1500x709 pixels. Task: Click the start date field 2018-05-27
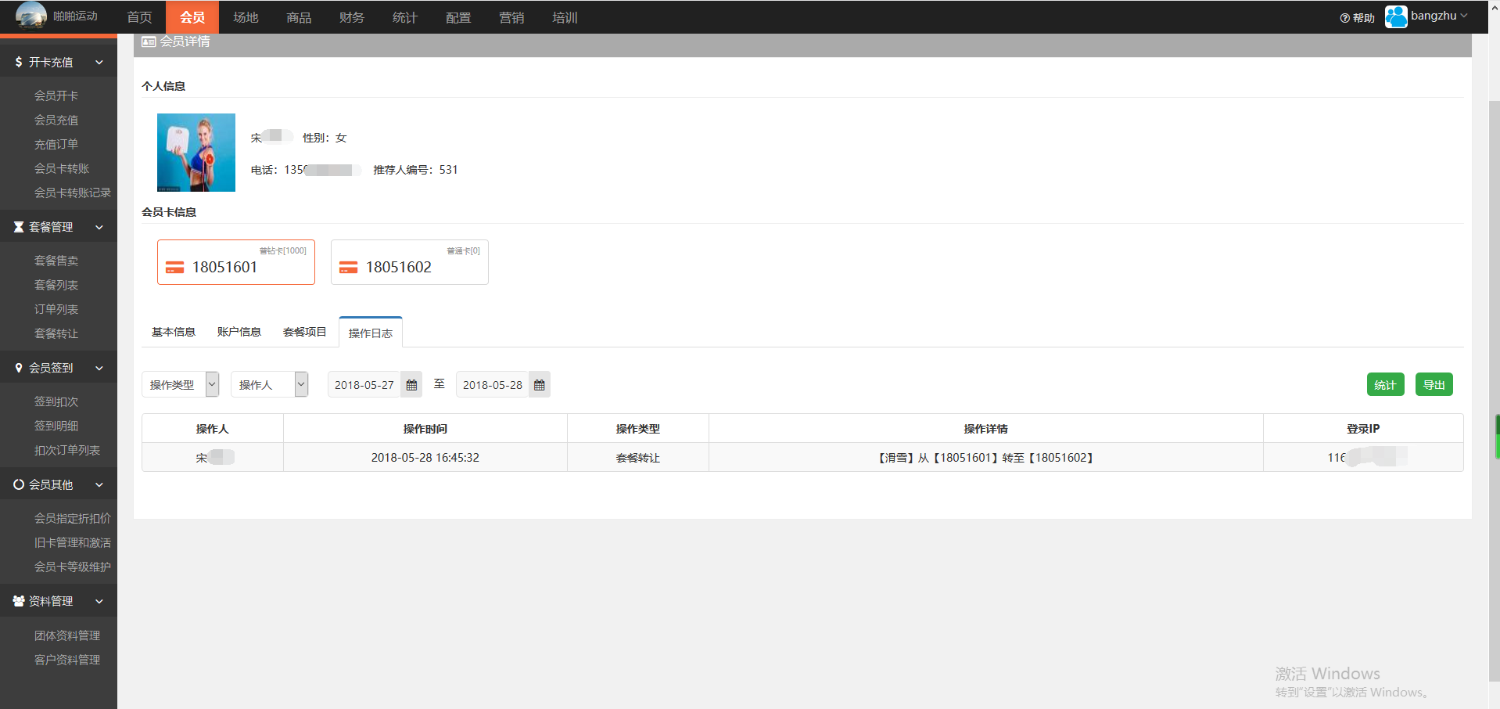(365, 385)
